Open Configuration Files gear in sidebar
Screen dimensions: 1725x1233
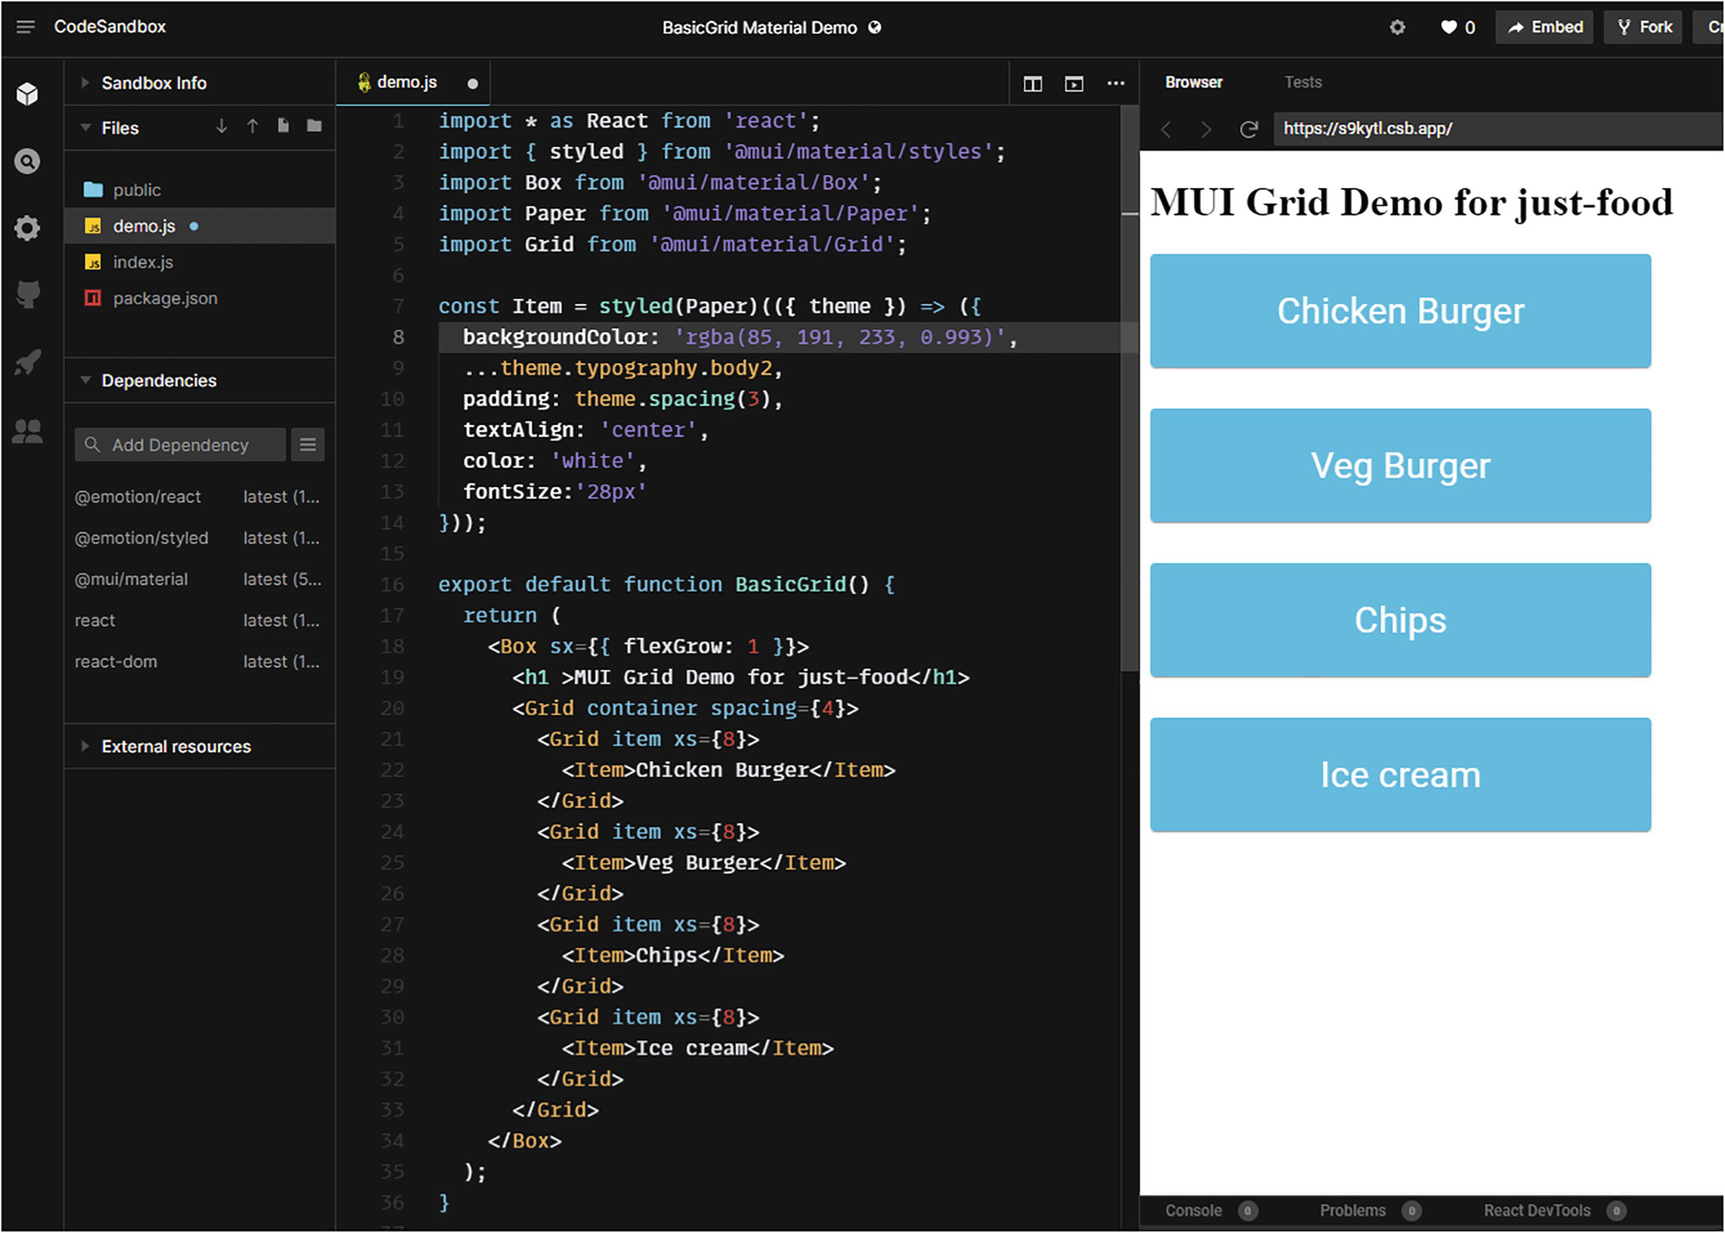pos(27,228)
